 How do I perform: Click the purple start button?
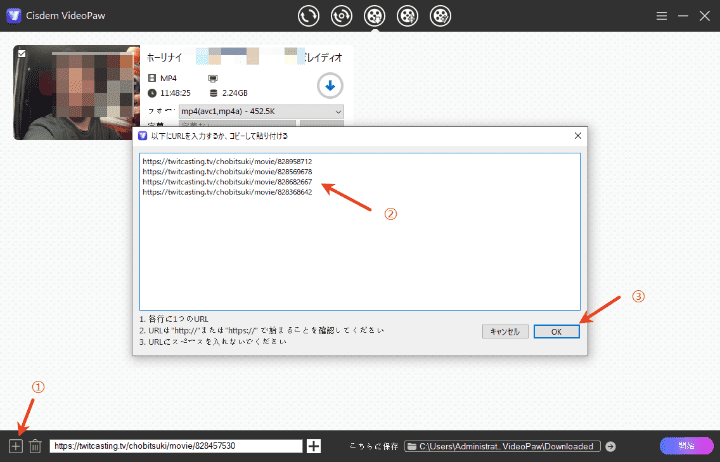(x=686, y=445)
